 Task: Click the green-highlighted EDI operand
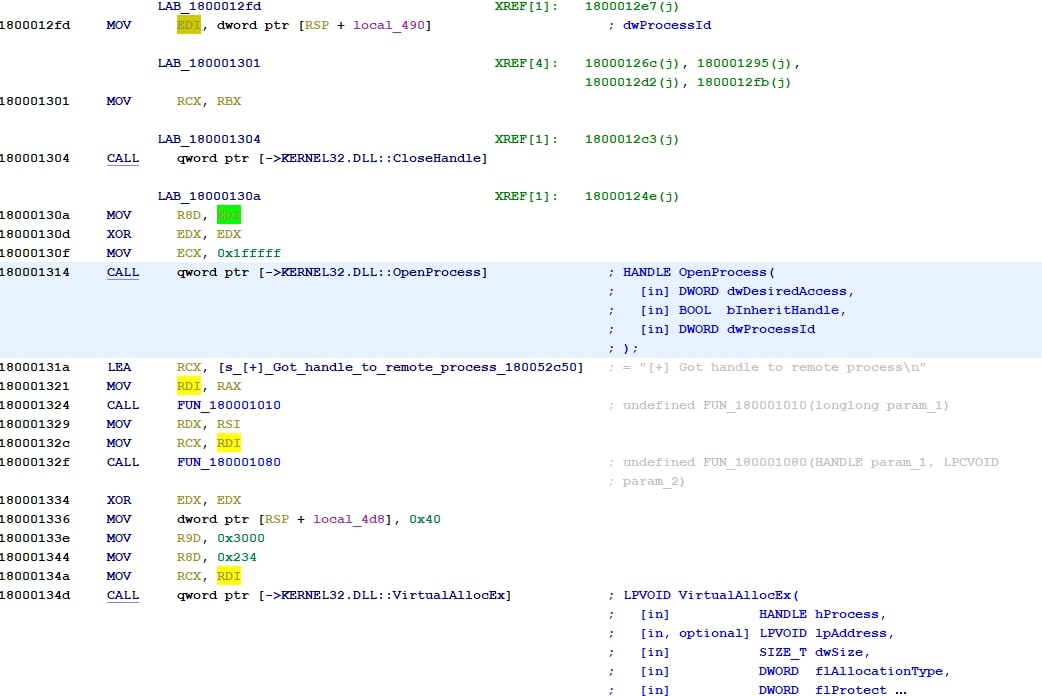tap(229, 215)
